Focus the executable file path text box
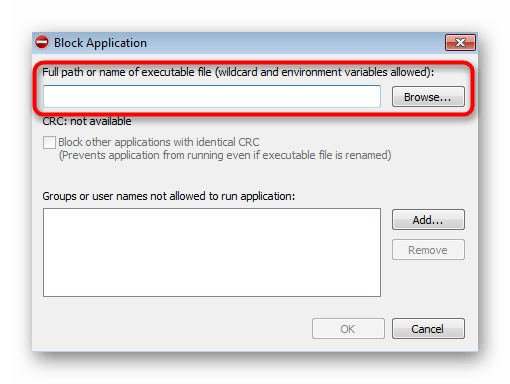This screenshot has height=384, width=510. pyautogui.click(x=212, y=96)
